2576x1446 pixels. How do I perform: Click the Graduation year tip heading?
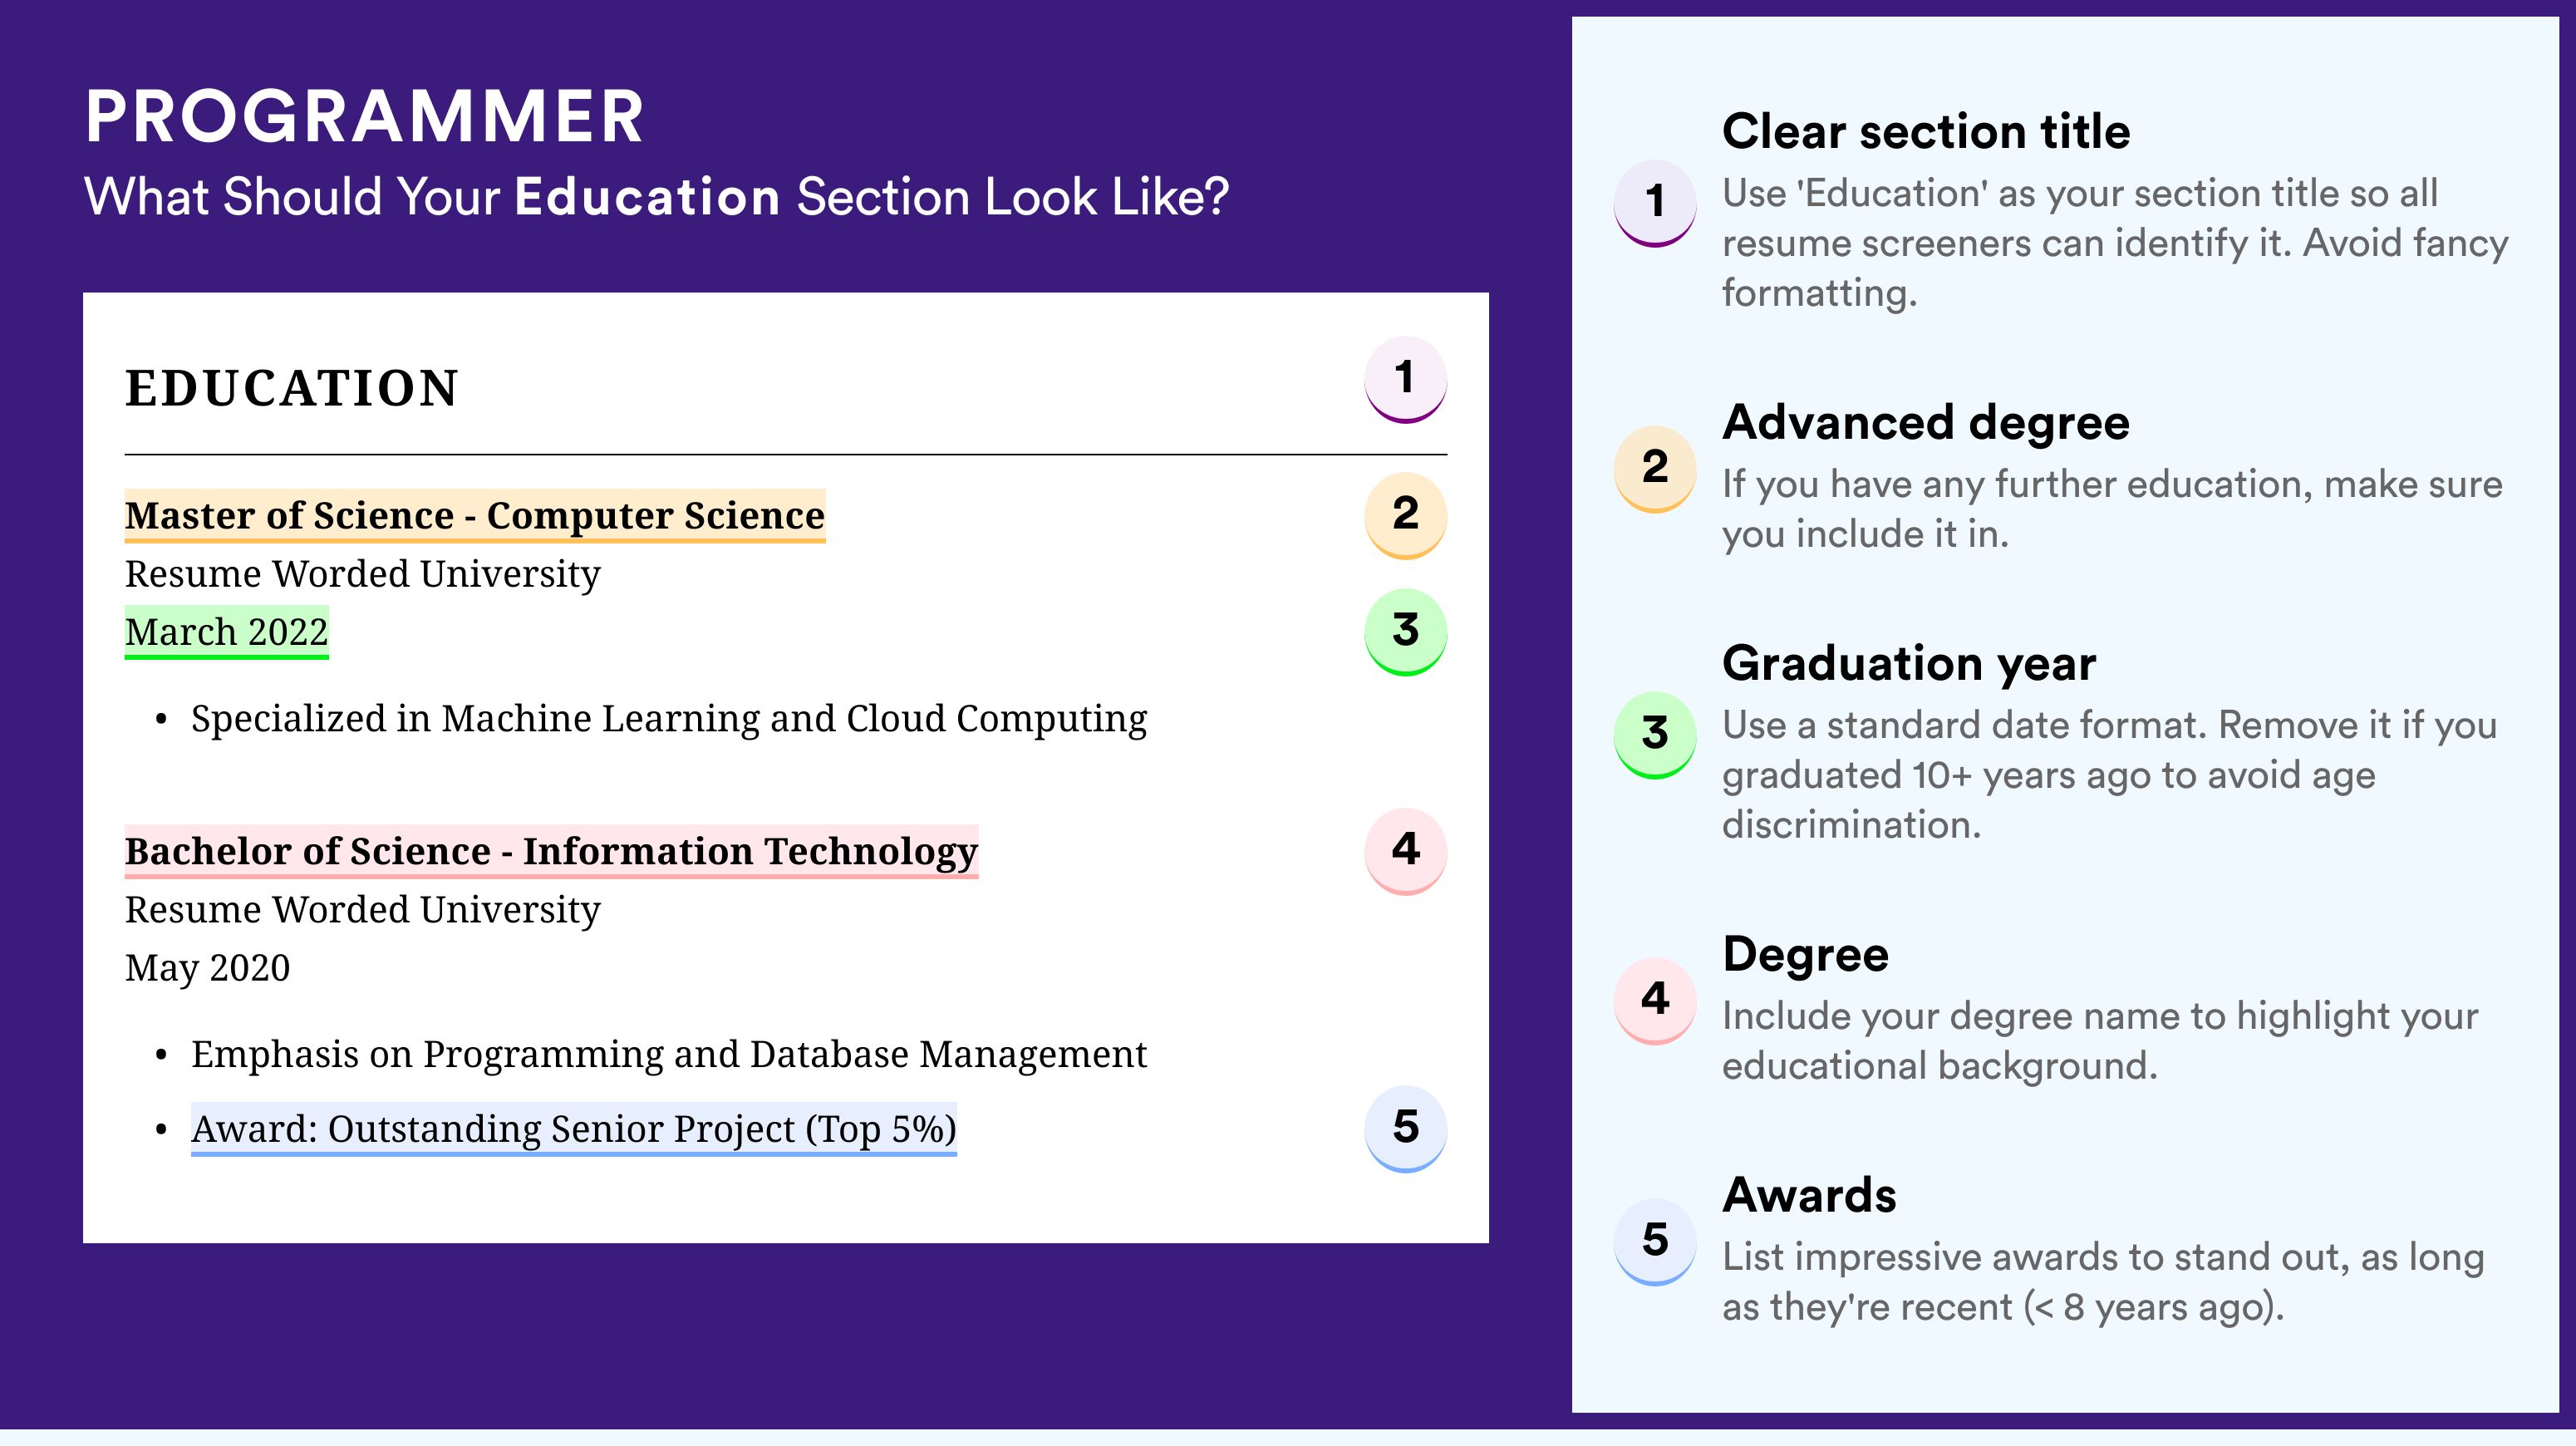point(1909,664)
